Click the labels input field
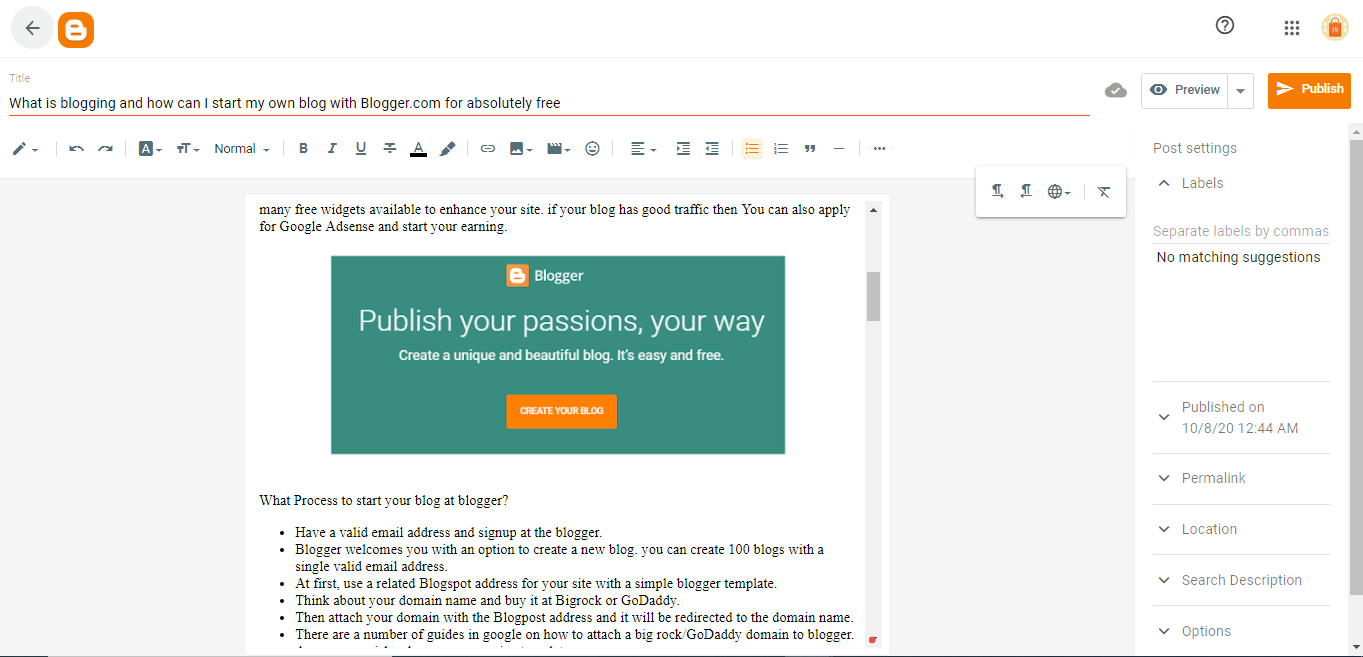1363x657 pixels. (x=1241, y=231)
